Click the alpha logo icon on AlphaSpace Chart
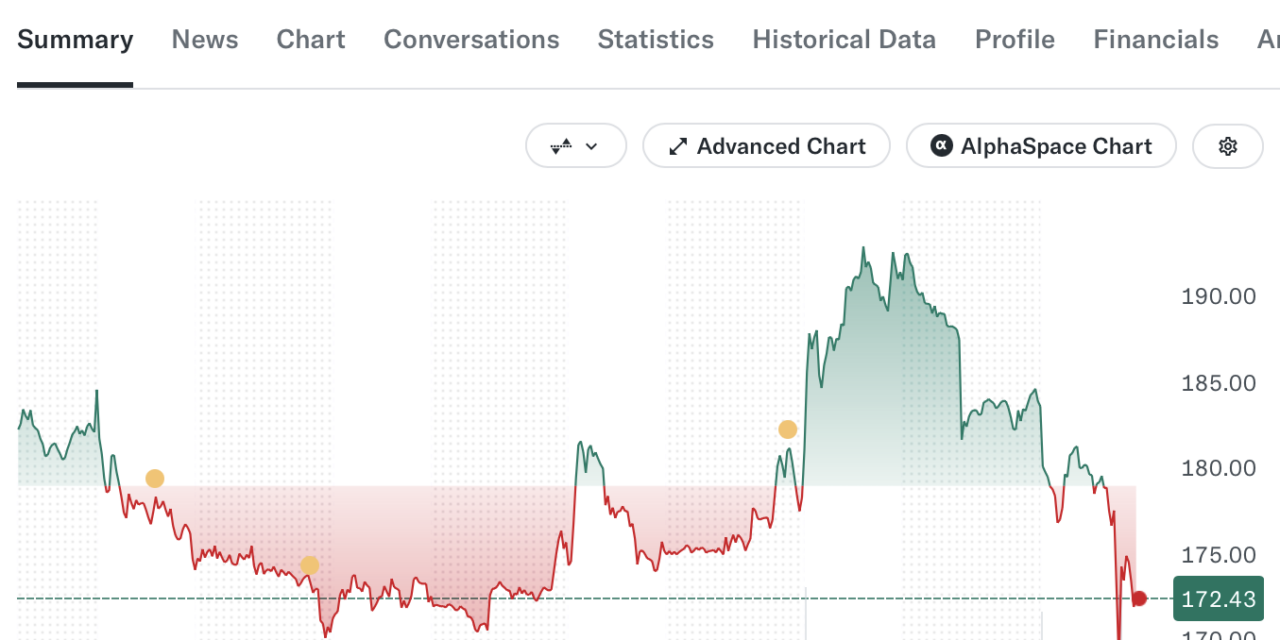The image size is (1280, 640). click(941, 146)
